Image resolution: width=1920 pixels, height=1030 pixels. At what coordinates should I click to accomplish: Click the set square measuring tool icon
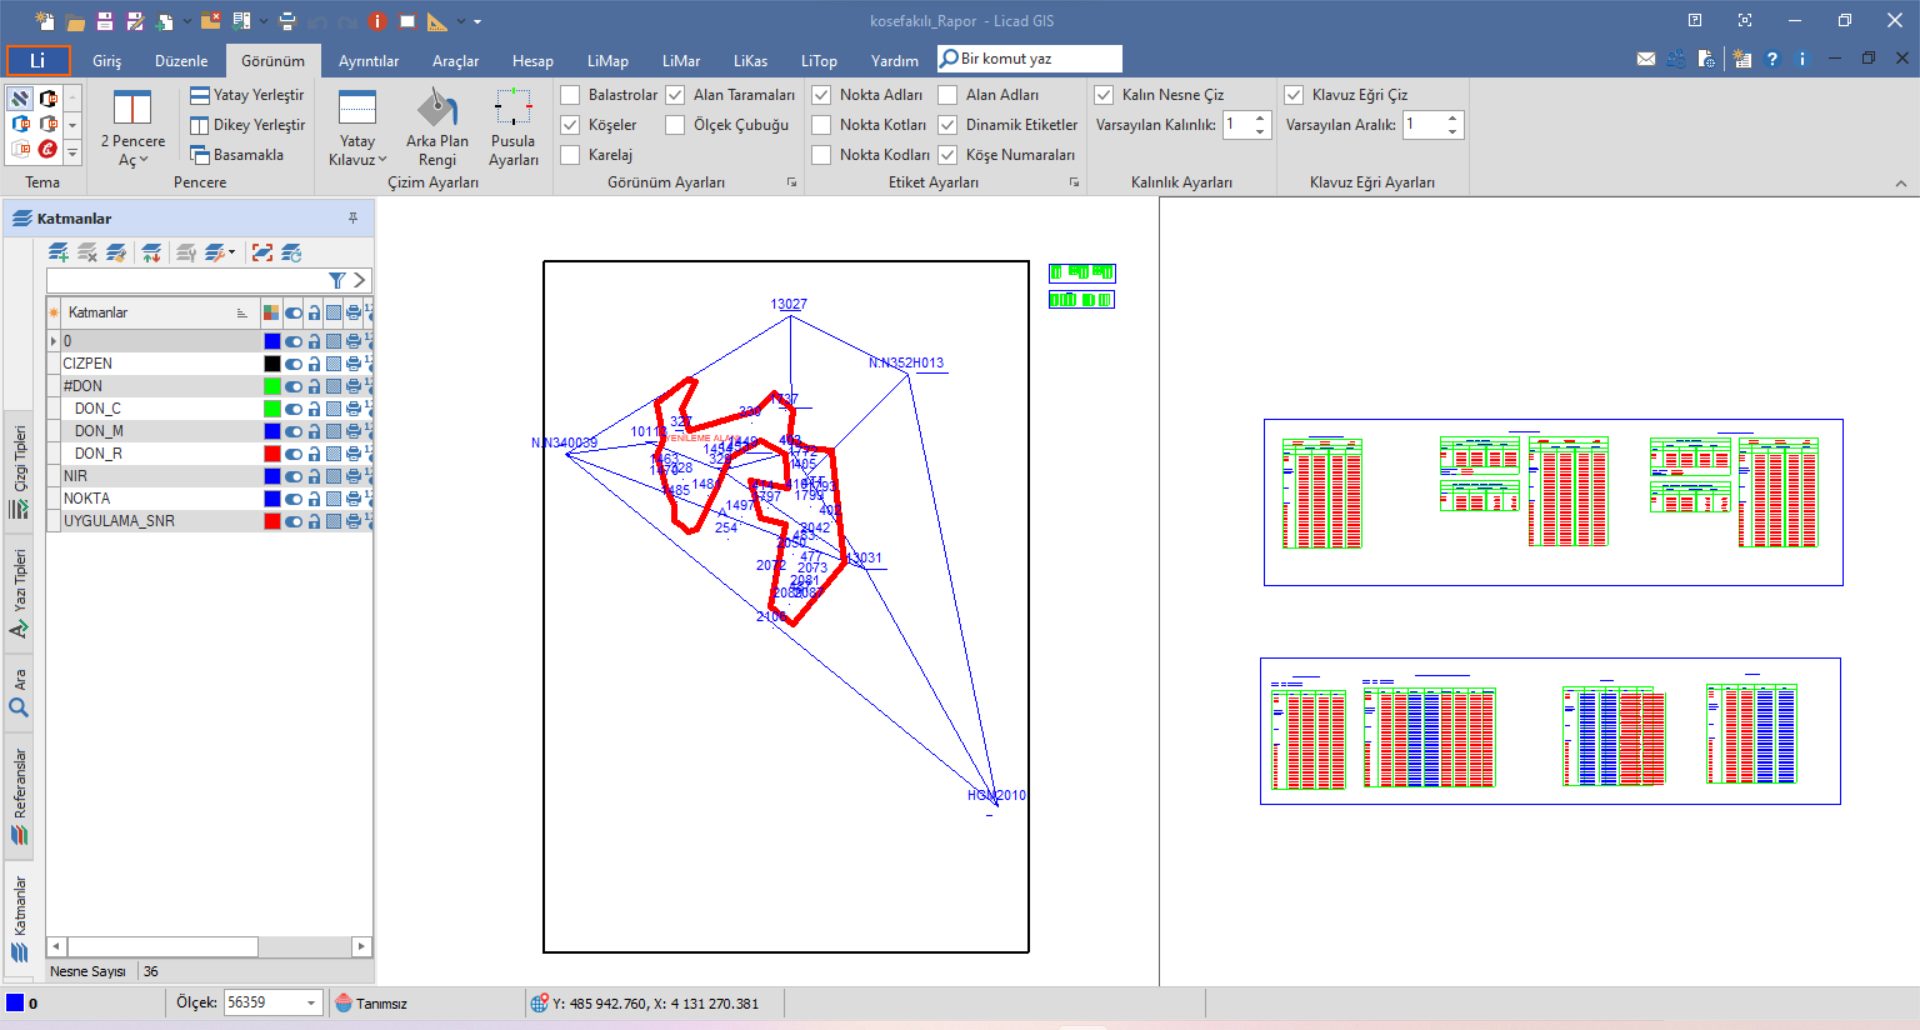[437, 20]
